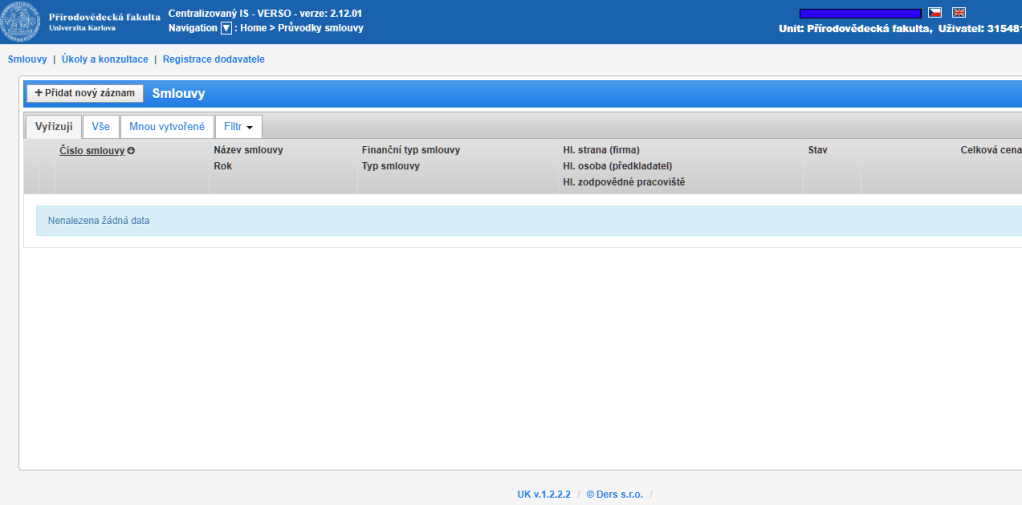Image resolution: width=1022 pixels, height=505 pixels.
Task: Switch to the Vše tab
Action: coord(101,127)
